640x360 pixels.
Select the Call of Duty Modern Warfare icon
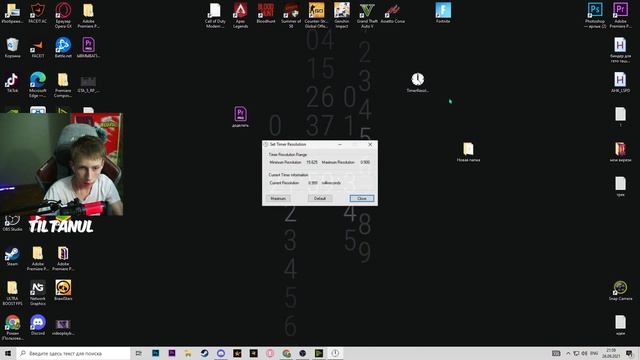[x=215, y=15]
